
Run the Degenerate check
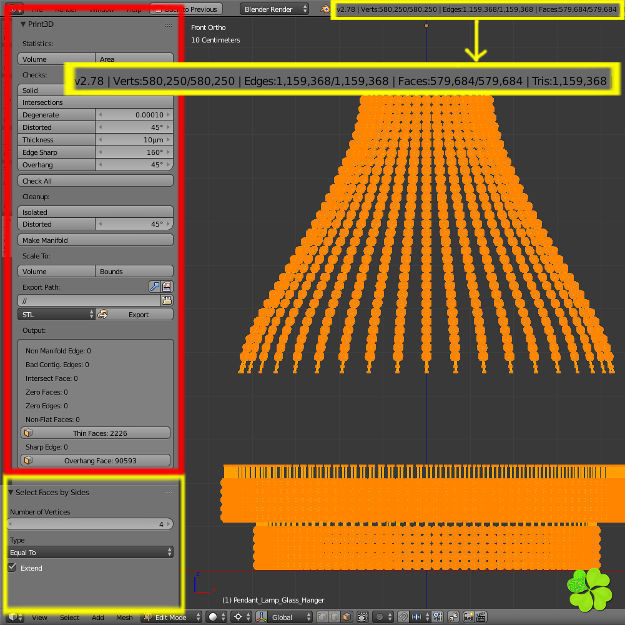click(56, 115)
